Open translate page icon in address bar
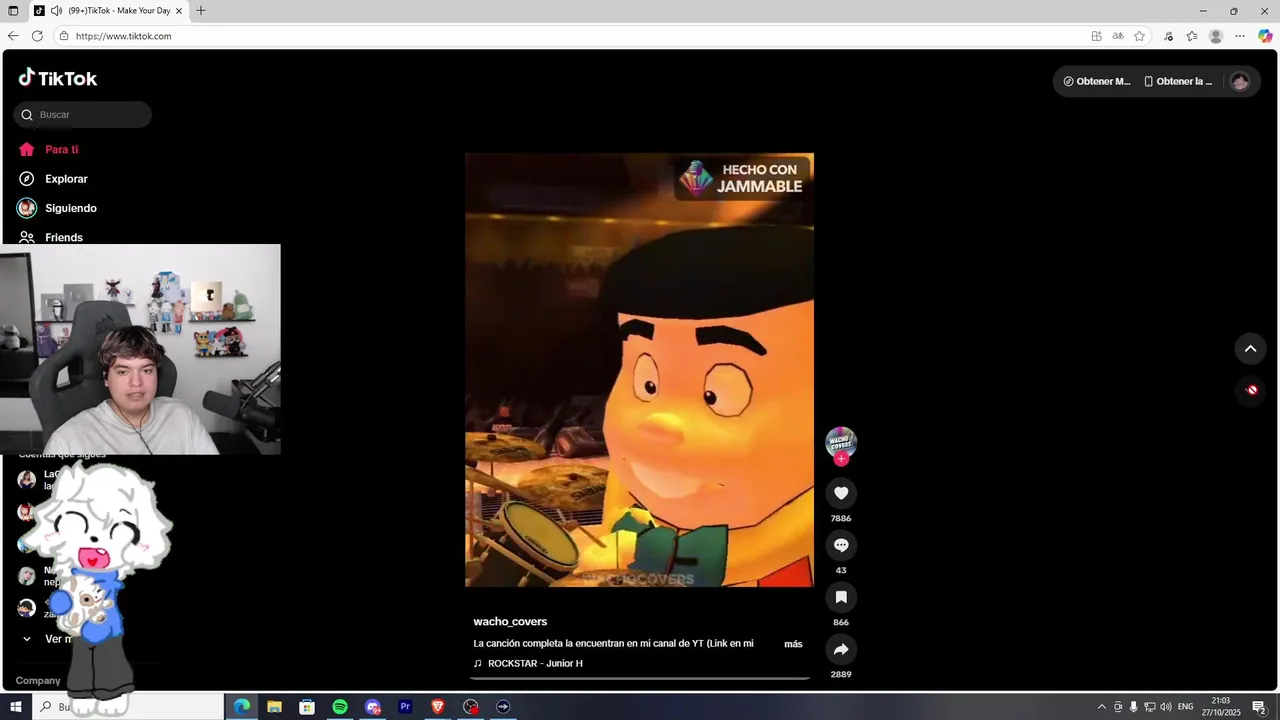Image resolution: width=1280 pixels, height=720 pixels. [x=1118, y=36]
